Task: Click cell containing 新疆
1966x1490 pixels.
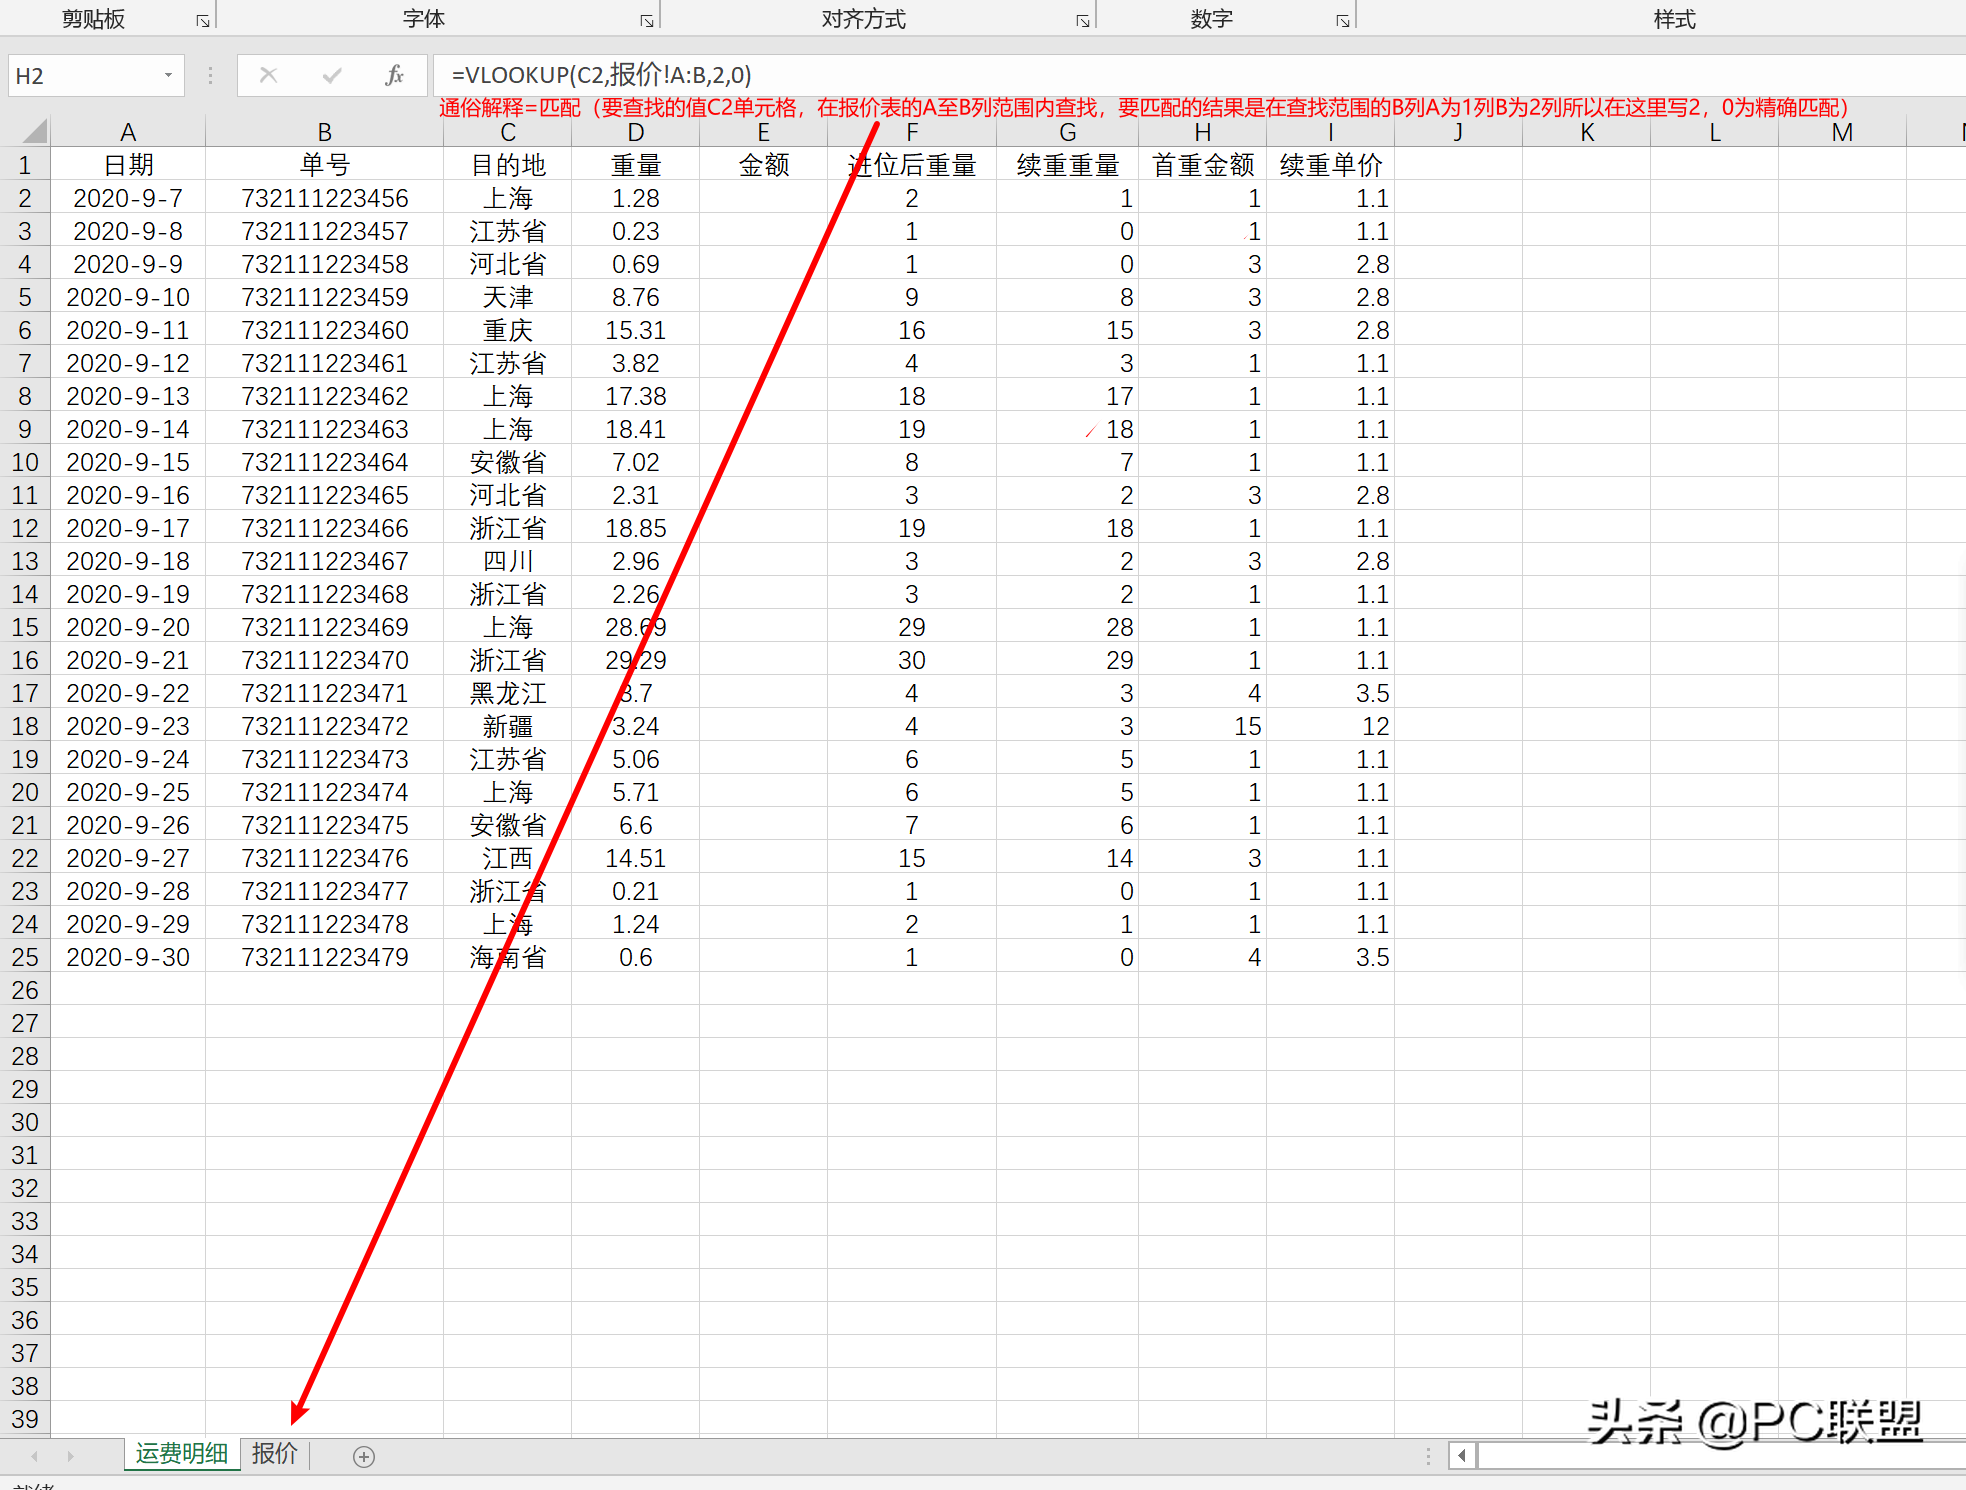Action: pyautogui.click(x=507, y=726)
